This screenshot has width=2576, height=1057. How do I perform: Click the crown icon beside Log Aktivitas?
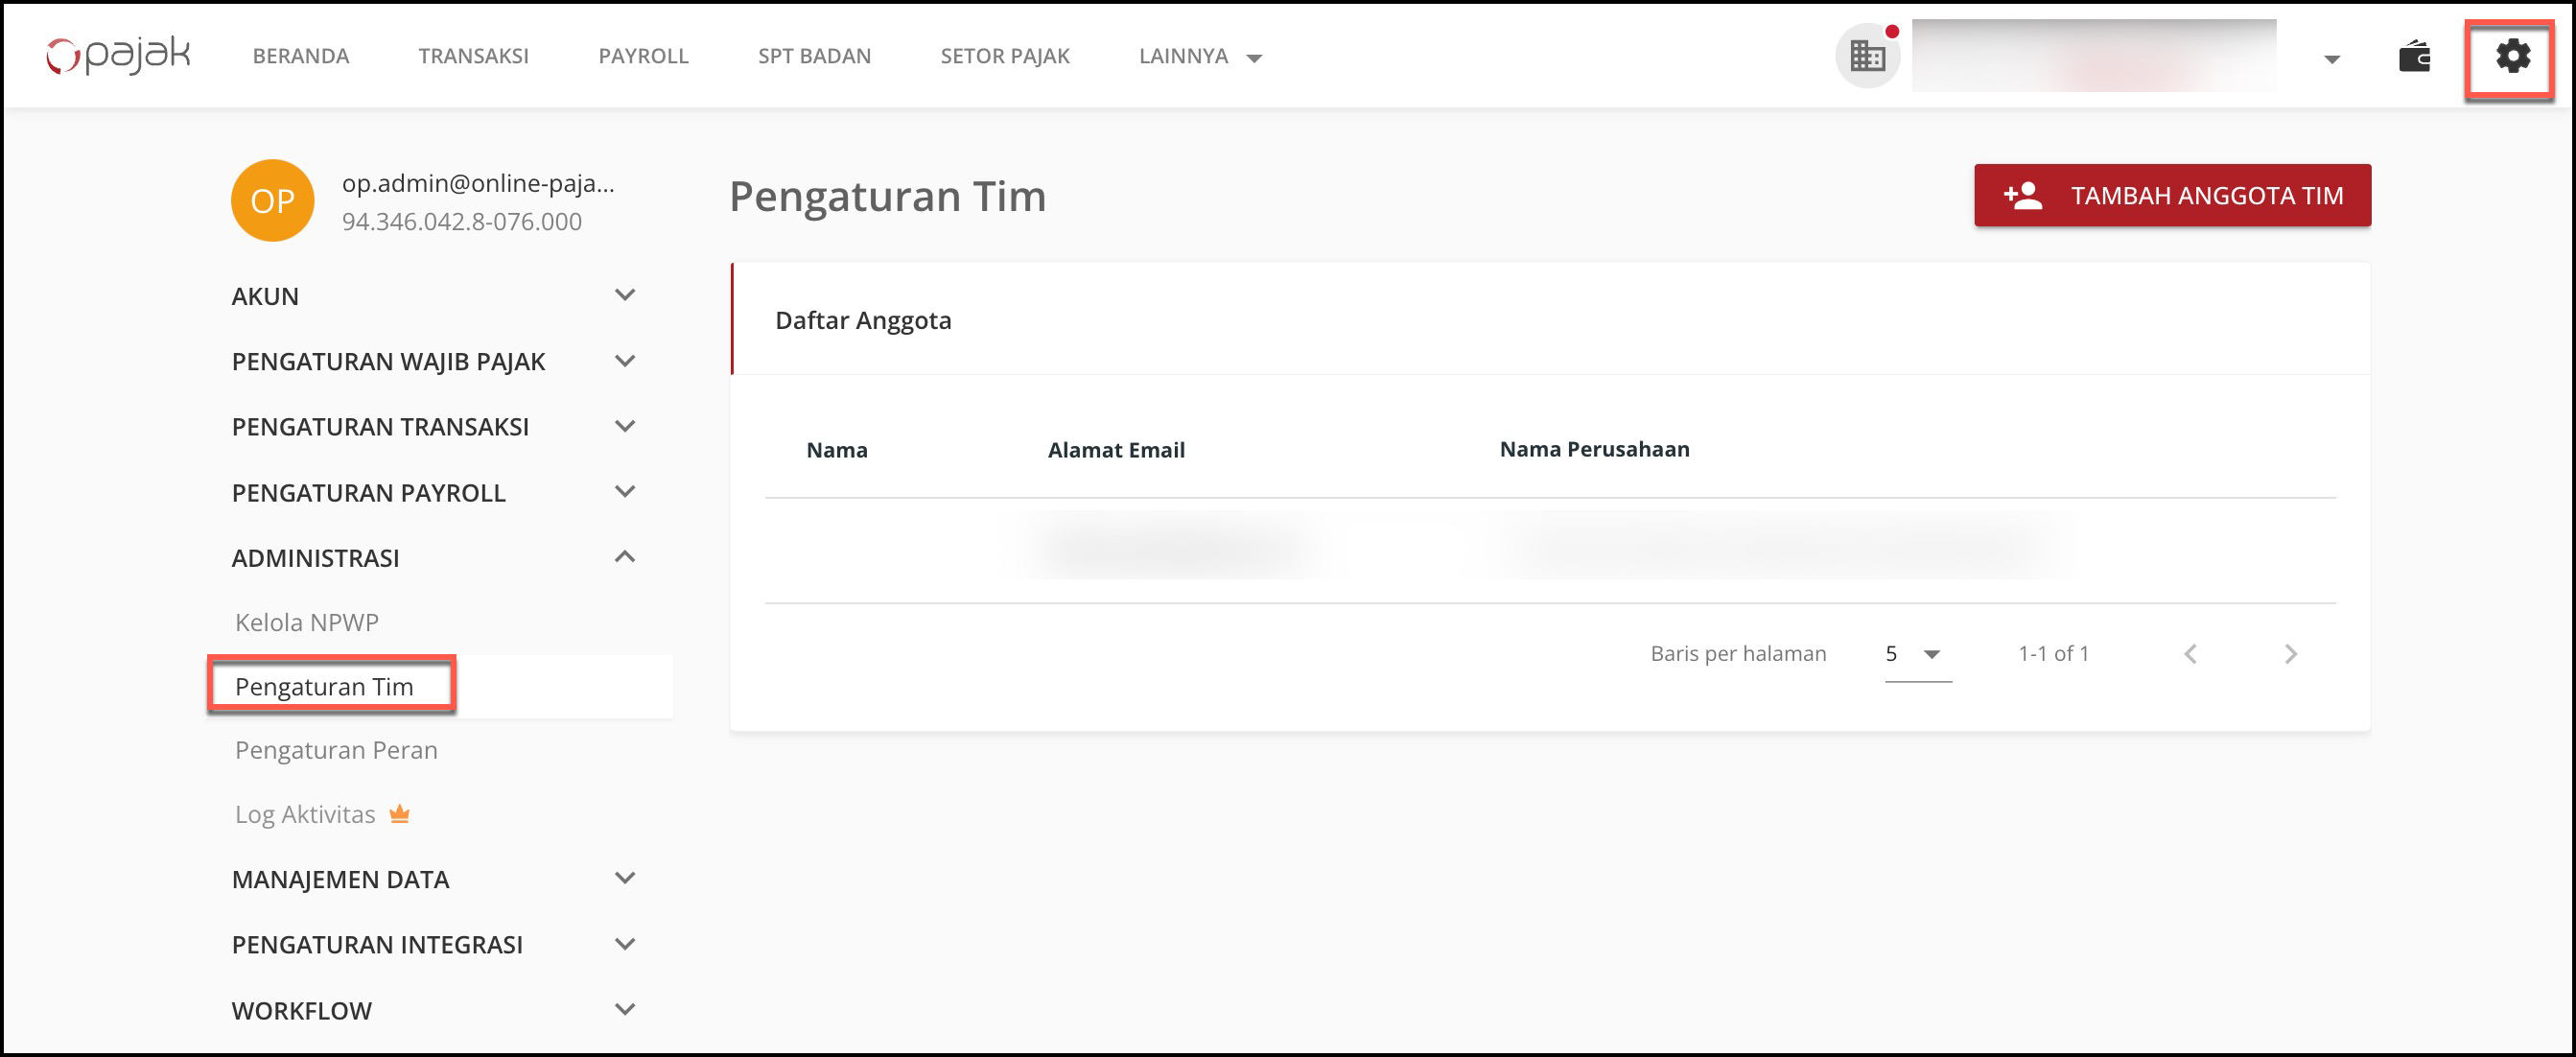399,814
